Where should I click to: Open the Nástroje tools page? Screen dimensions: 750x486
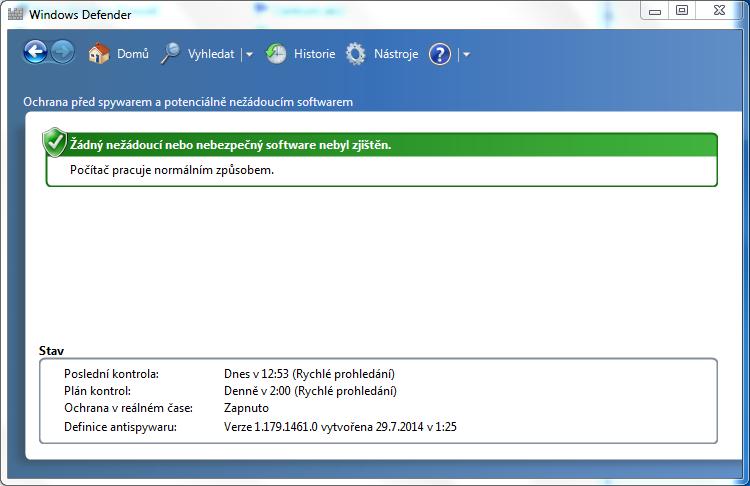pyautogui.click(x=396, y=54)
